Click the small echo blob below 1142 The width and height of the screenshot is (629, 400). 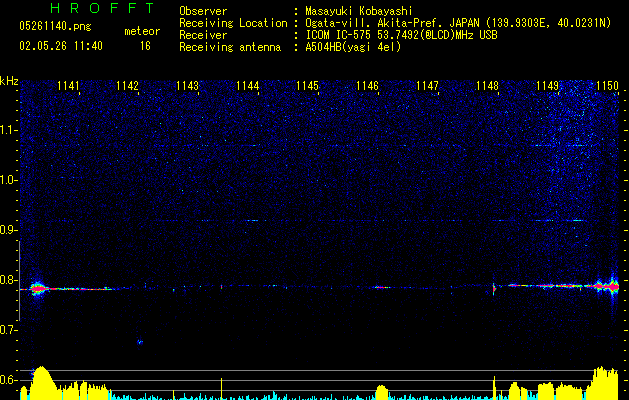point(140,342)
